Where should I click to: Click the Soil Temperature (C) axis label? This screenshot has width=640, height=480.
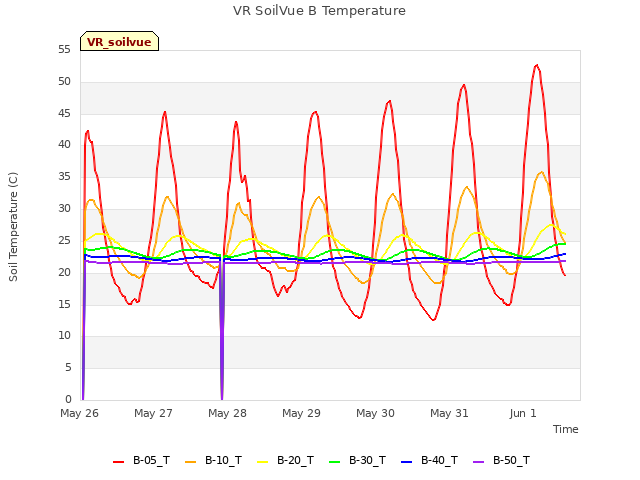click(13, 227)
